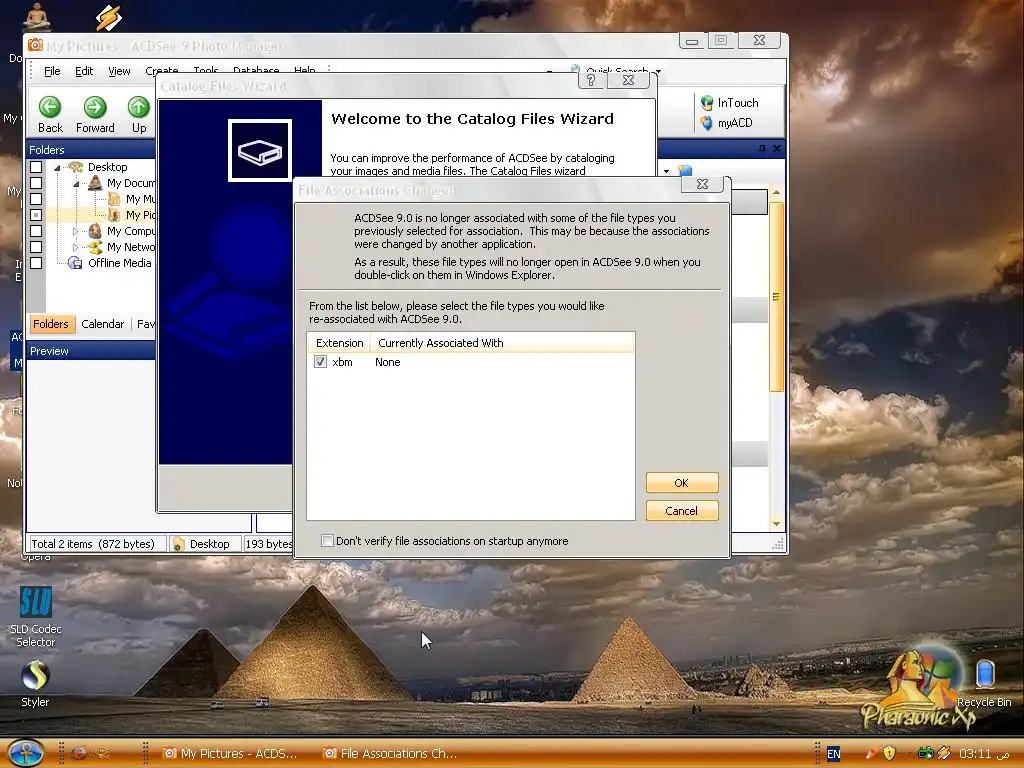Click the Desktop tree folder icon
Image resolution: width=1024 pixels, height=768 pixels.
[x=76, y=167]
